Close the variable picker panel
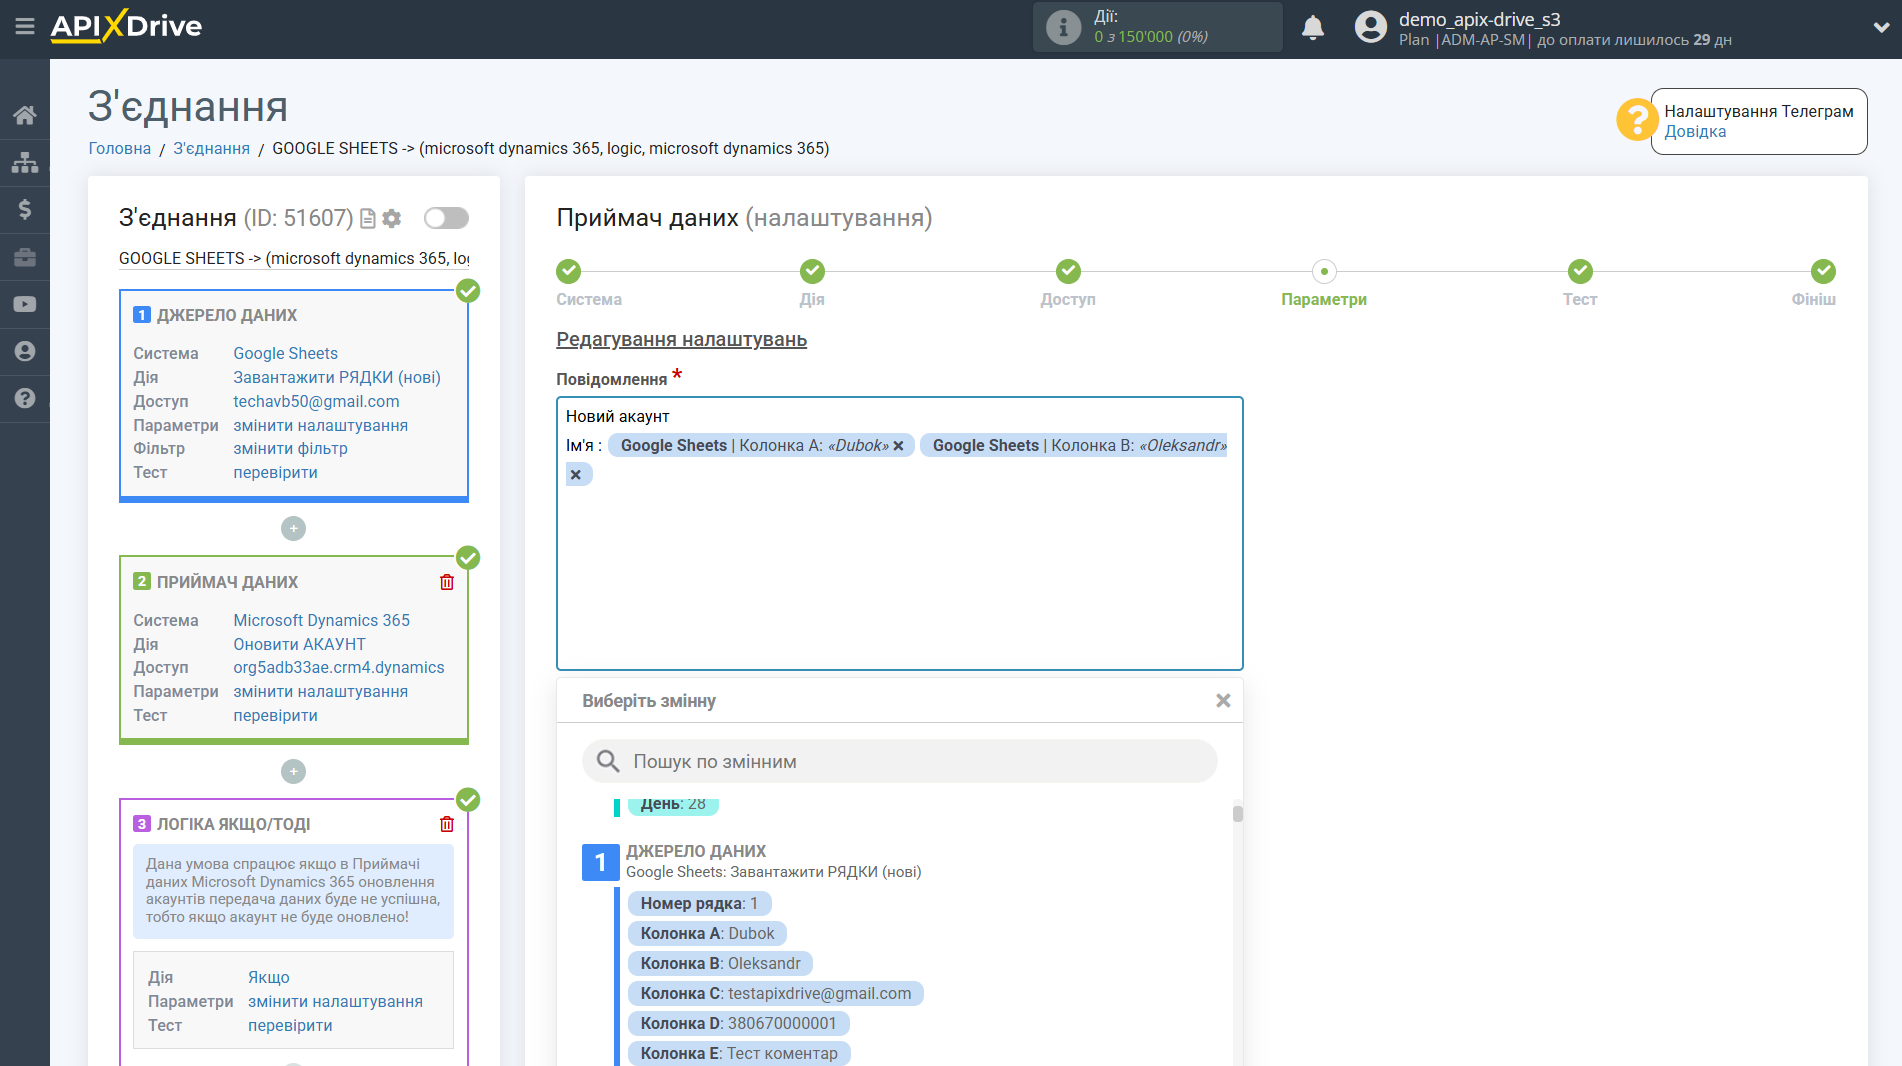 click(x=1223, y=701)
